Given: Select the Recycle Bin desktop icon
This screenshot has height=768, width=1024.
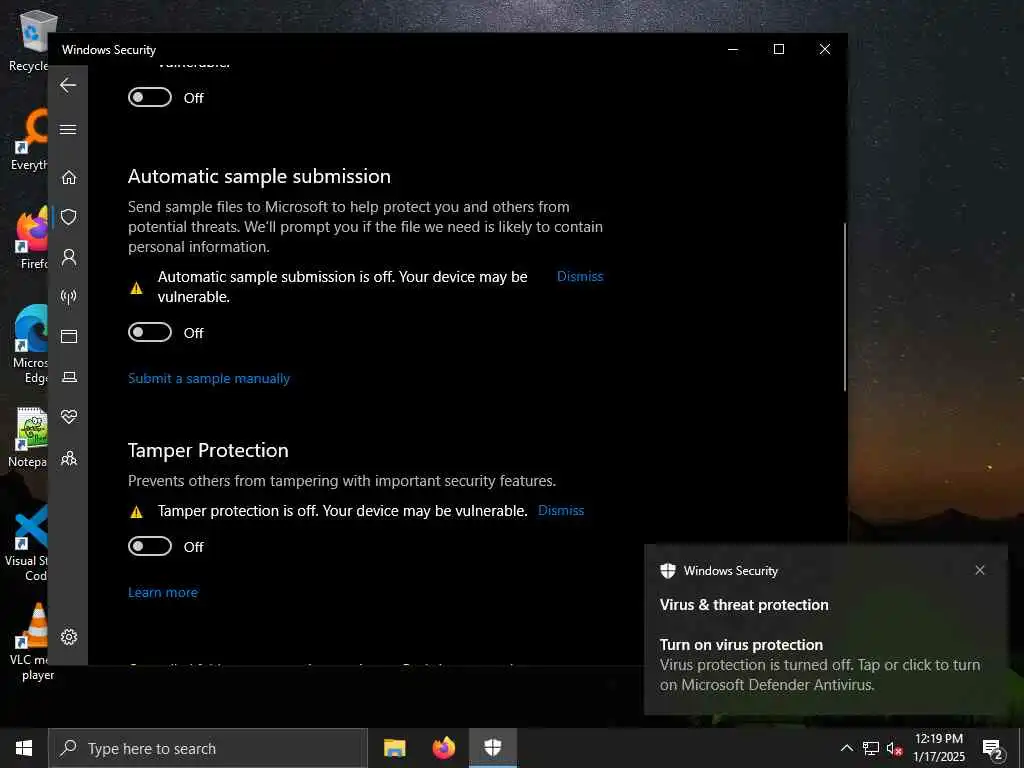Looking at the screenshot, I should 29,40.
